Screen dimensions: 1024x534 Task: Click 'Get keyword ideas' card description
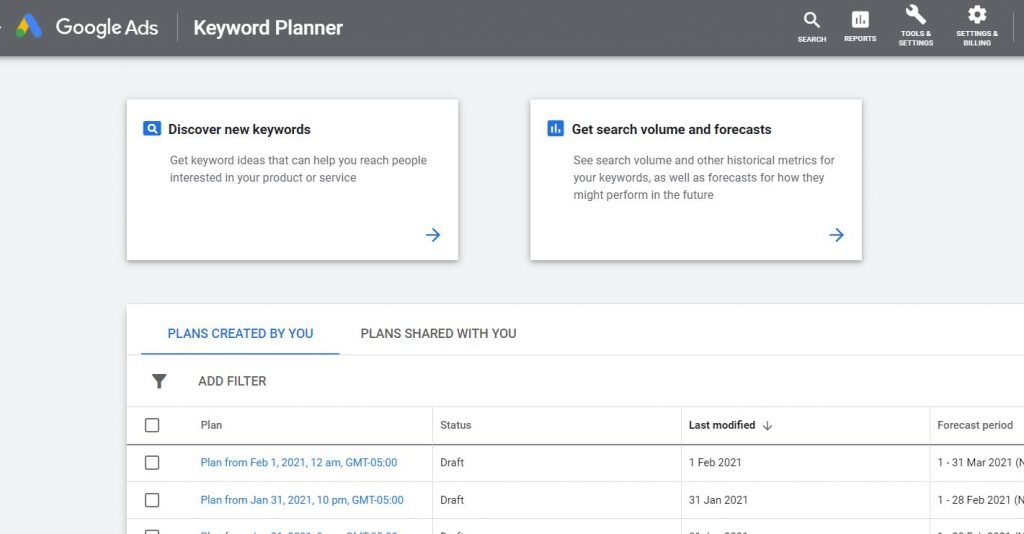click(x=298, y=168)
